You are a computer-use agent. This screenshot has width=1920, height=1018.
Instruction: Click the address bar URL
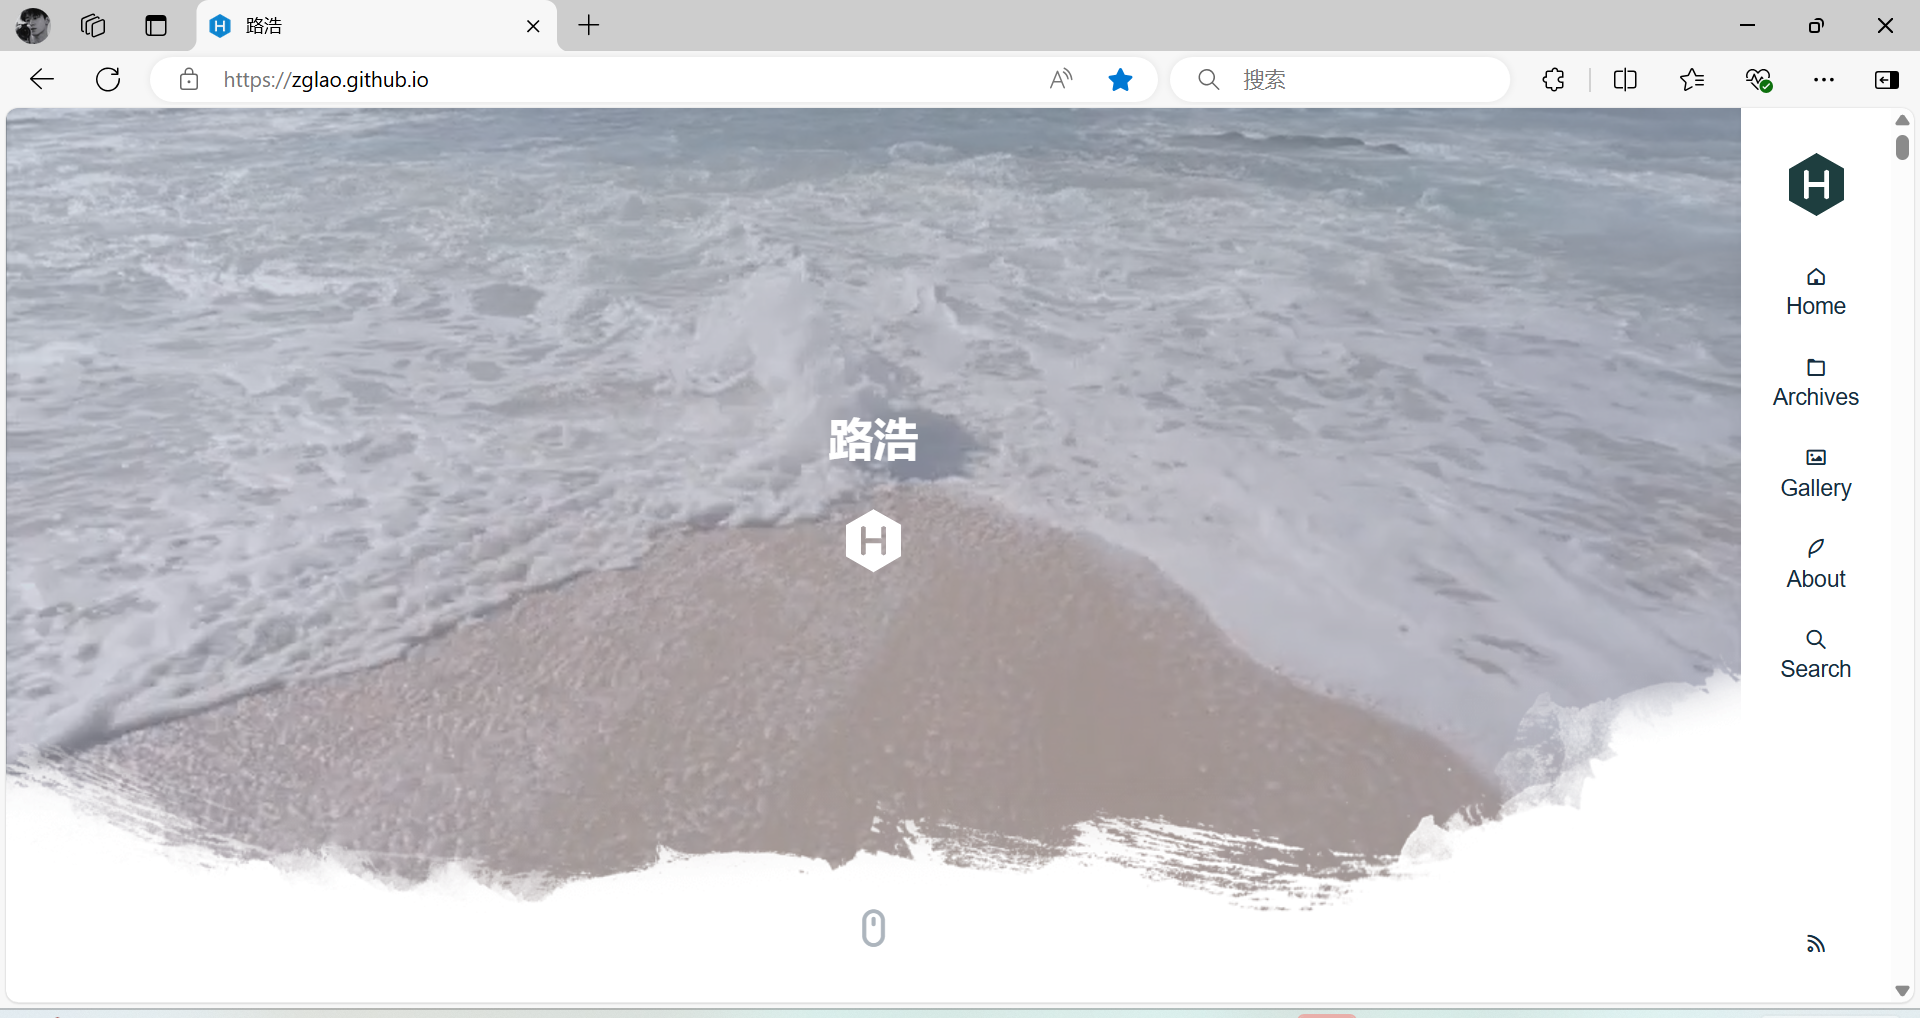[326, 80]
